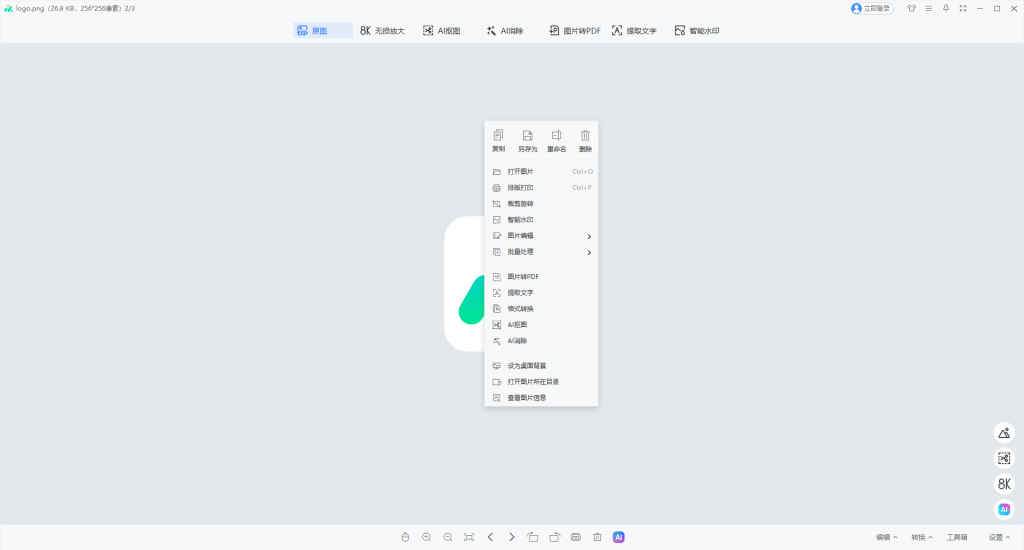Click the 立即登录 login button
Viewport: 1024px width, 550px height.
[x=871, y=8]
